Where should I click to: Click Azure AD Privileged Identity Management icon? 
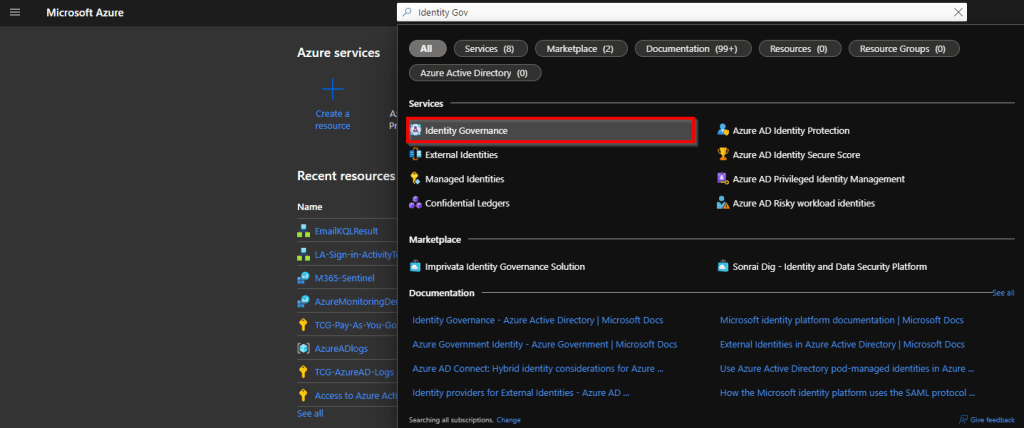pos(723,179)
